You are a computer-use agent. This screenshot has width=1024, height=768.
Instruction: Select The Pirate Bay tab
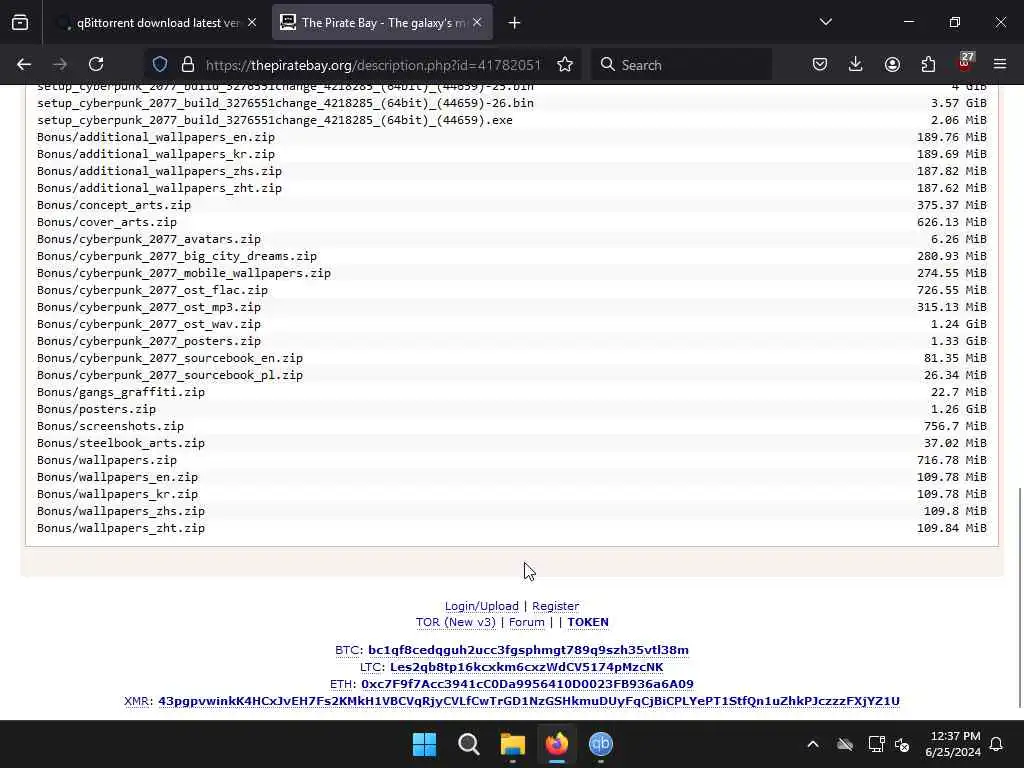click(x=382, y=23)
